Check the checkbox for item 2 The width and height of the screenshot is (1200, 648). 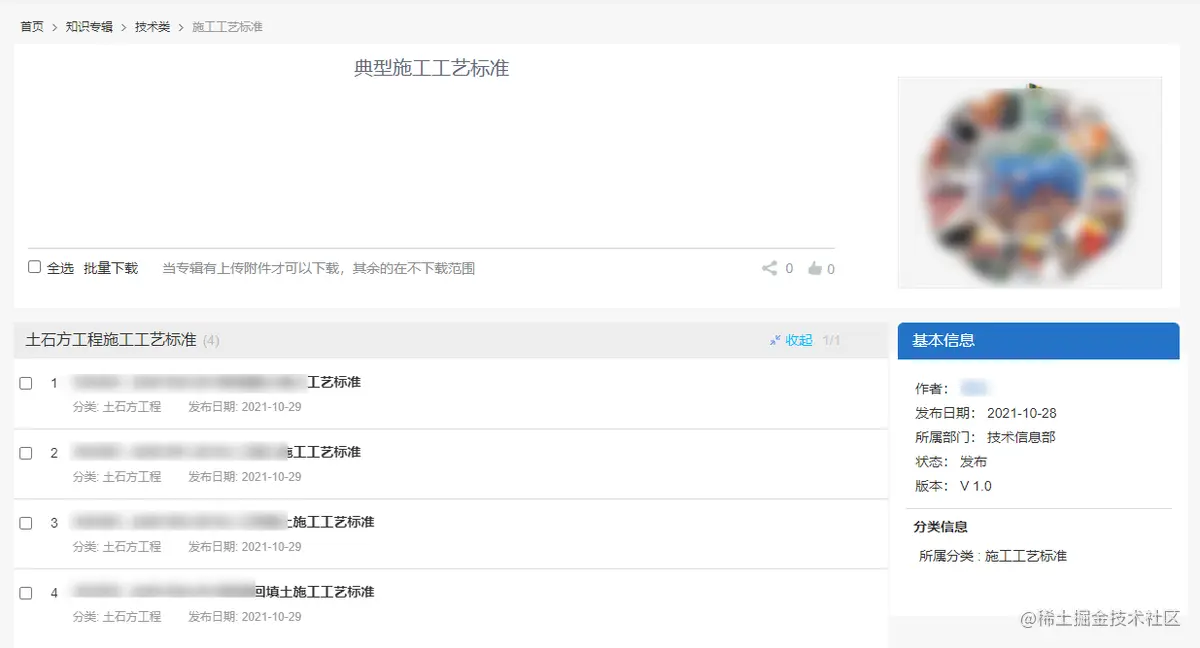tap(26, 453)
